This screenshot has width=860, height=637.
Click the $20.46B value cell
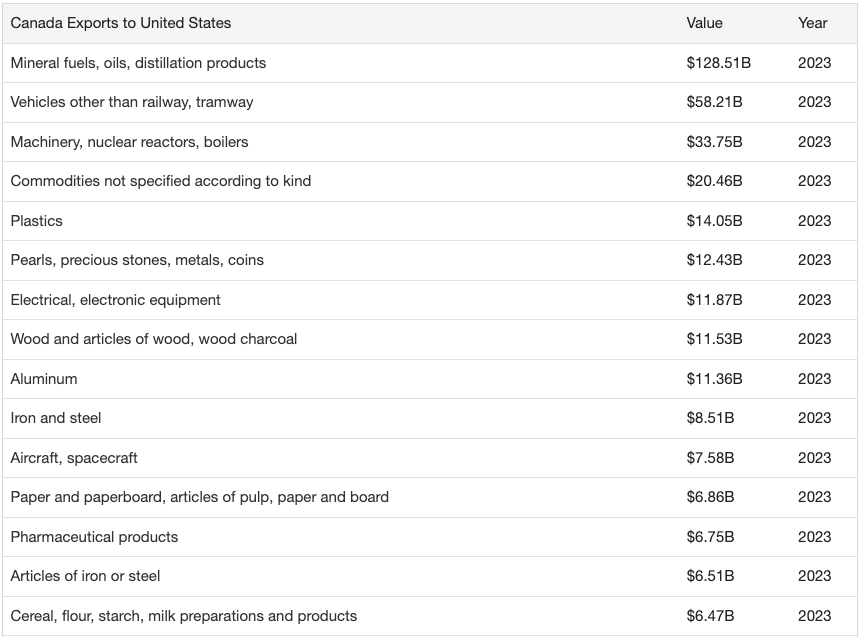714,181
